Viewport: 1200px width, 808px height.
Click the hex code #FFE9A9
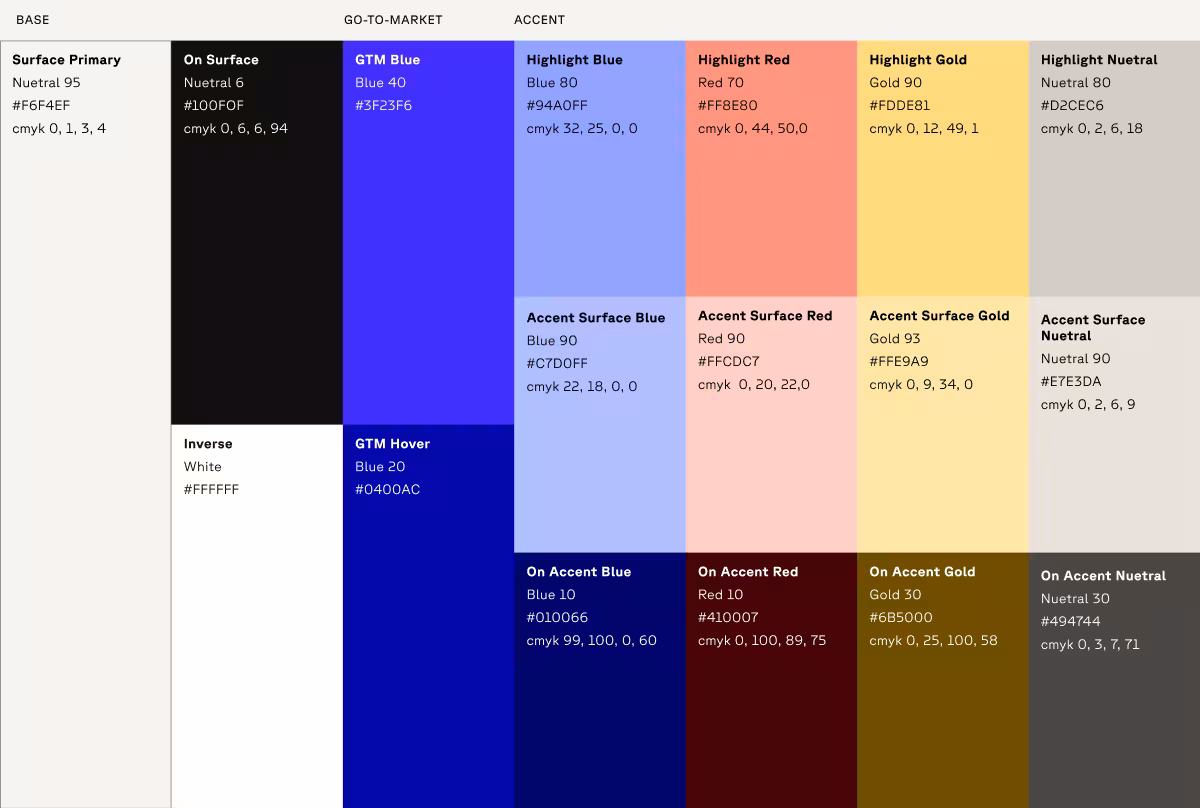click(x=899, y=361)
